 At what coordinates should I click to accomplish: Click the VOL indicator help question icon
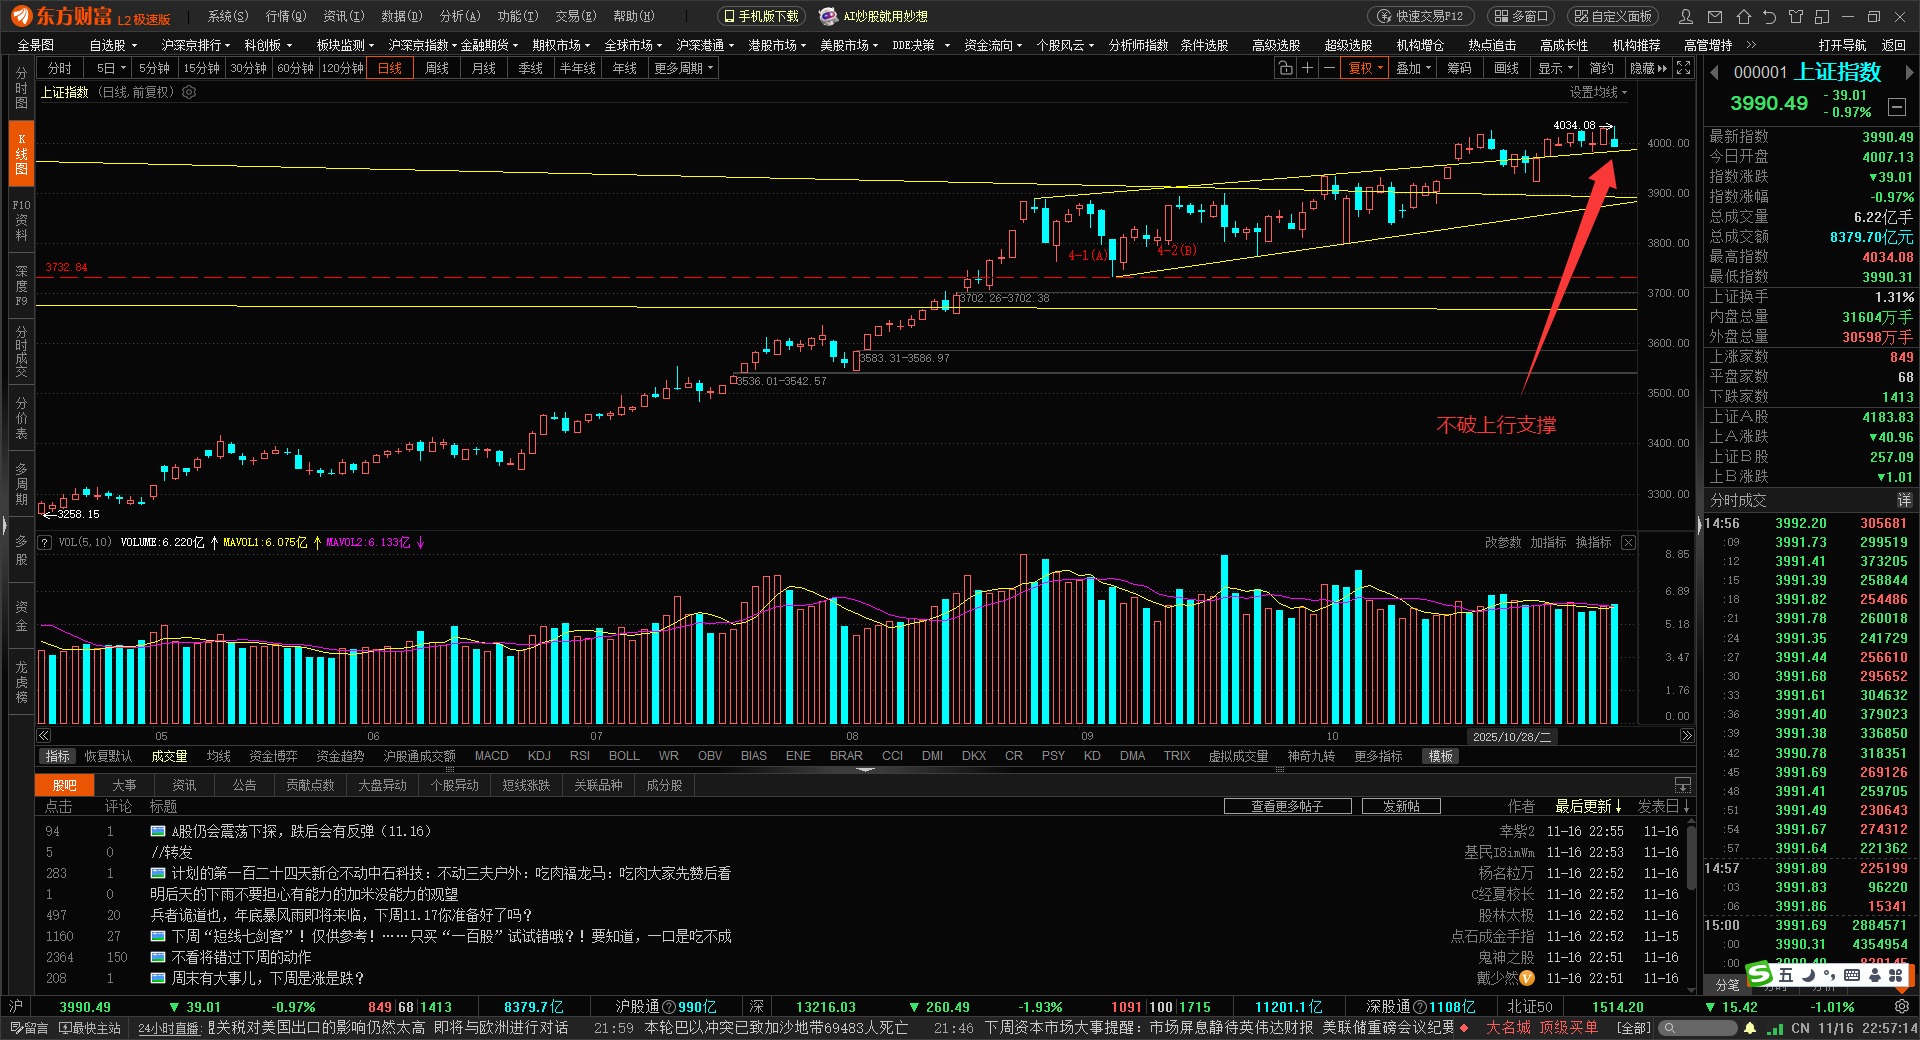45,542
